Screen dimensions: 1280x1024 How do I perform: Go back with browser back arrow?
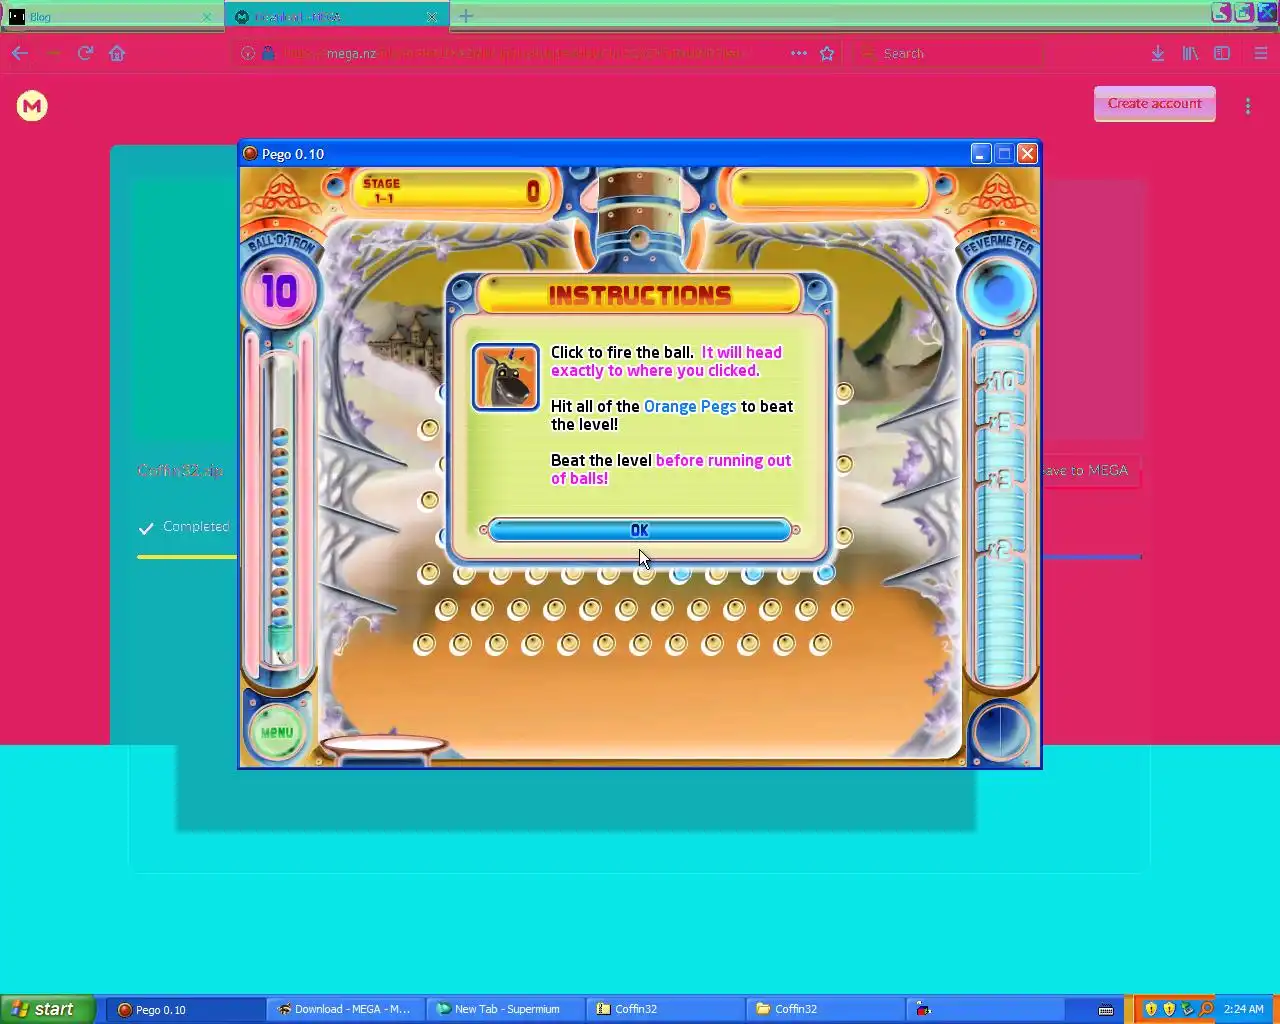point(20,53)
